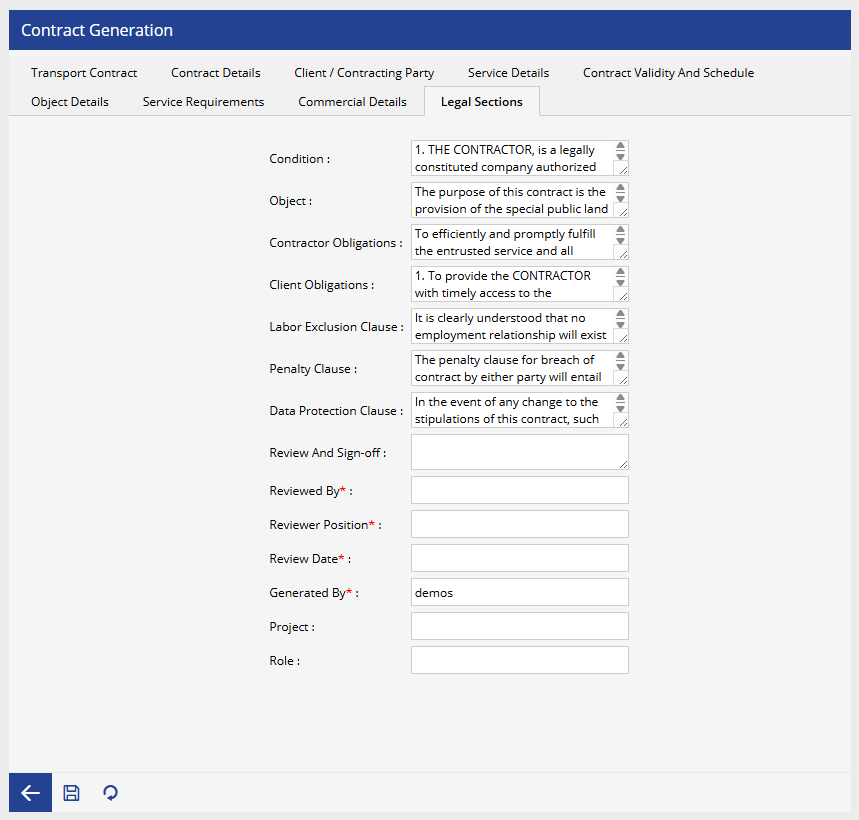
Task: Click the Role input field
Action: 519,660
